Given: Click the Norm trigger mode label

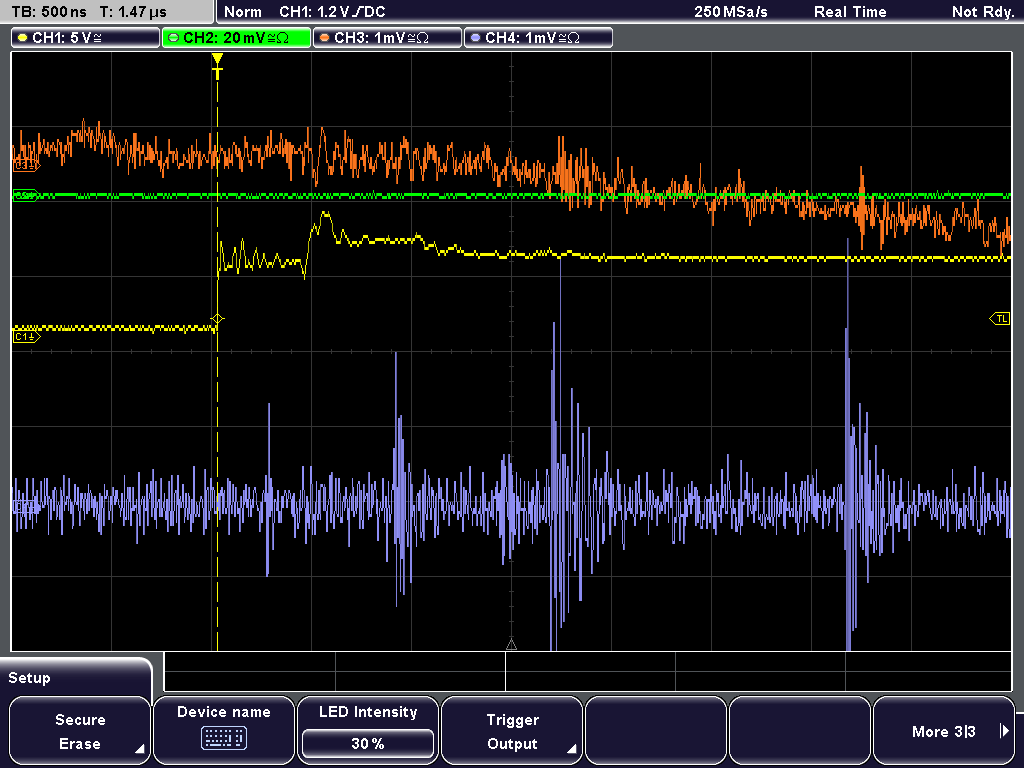Looking at the screenshot, I should 243,12.
